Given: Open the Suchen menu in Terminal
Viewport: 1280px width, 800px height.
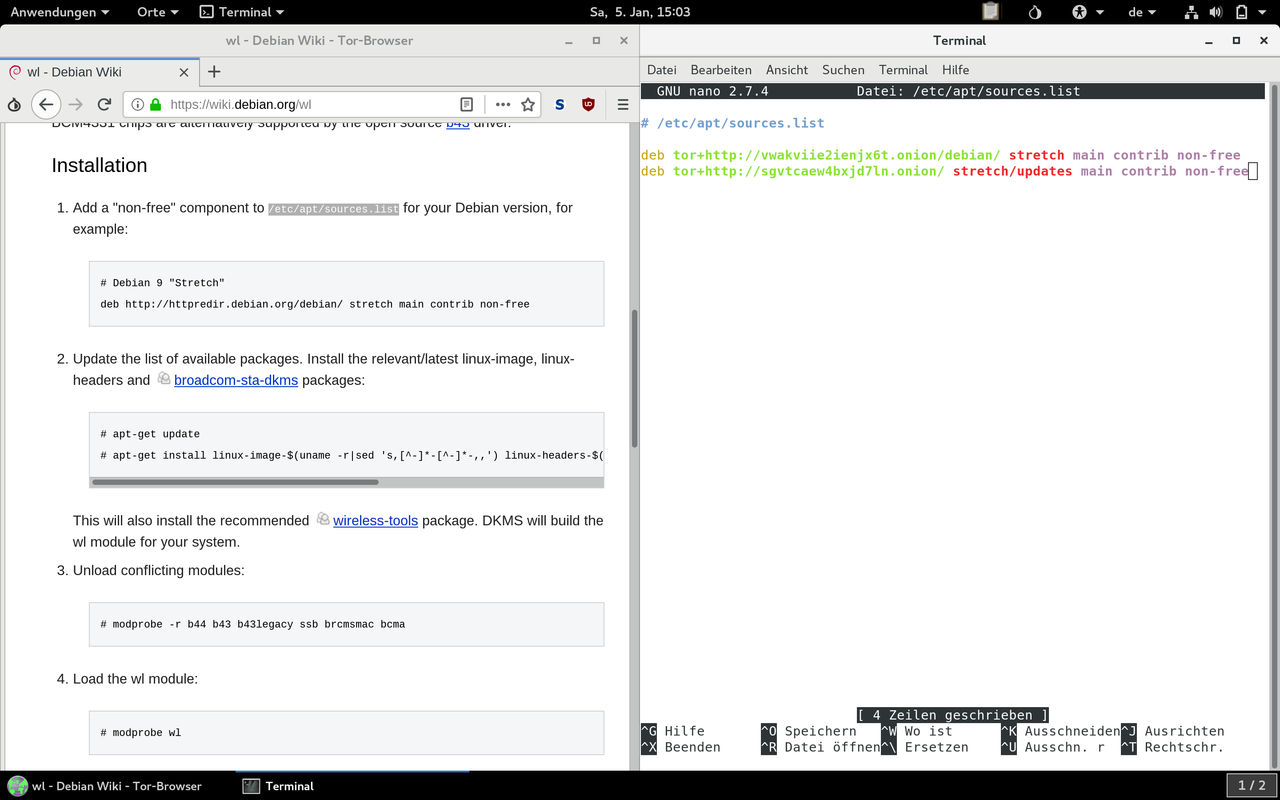Looking at the screenshot, I should click(843, 70).
